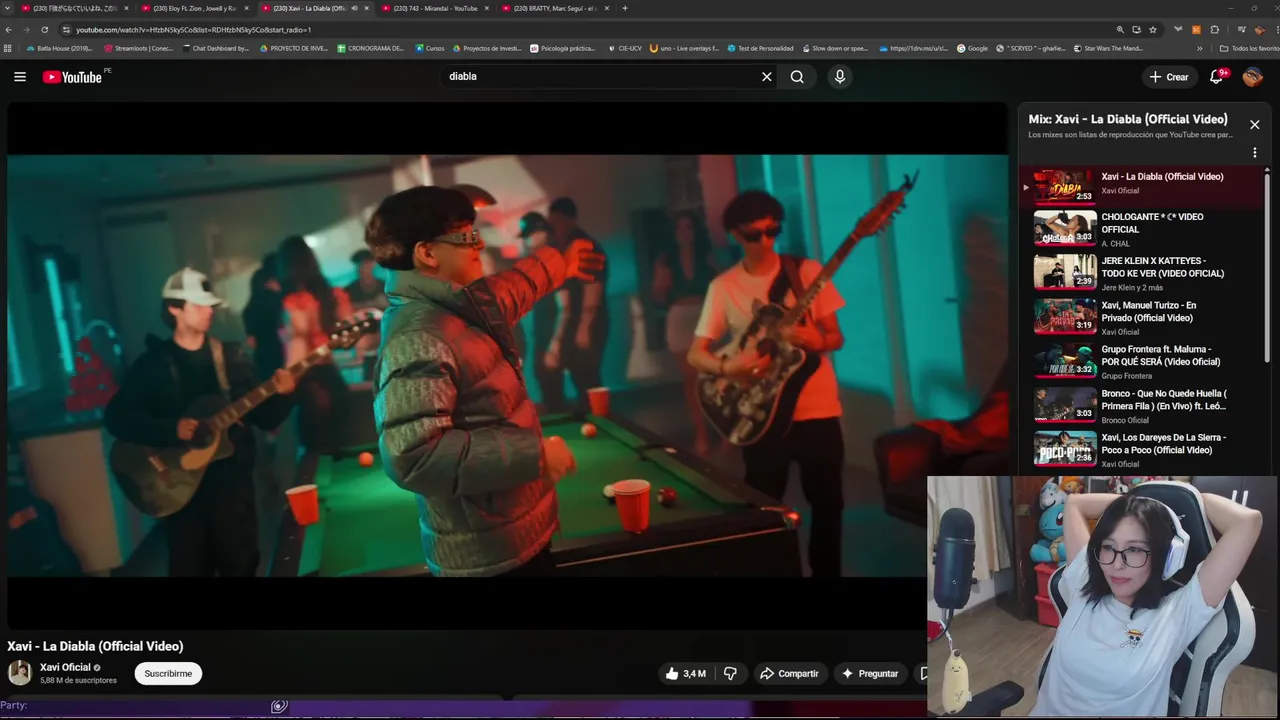The height and width of the screenshot is (720, 1280).
Task: Start voice search with the microphone
Action: [x=840, y=77]
